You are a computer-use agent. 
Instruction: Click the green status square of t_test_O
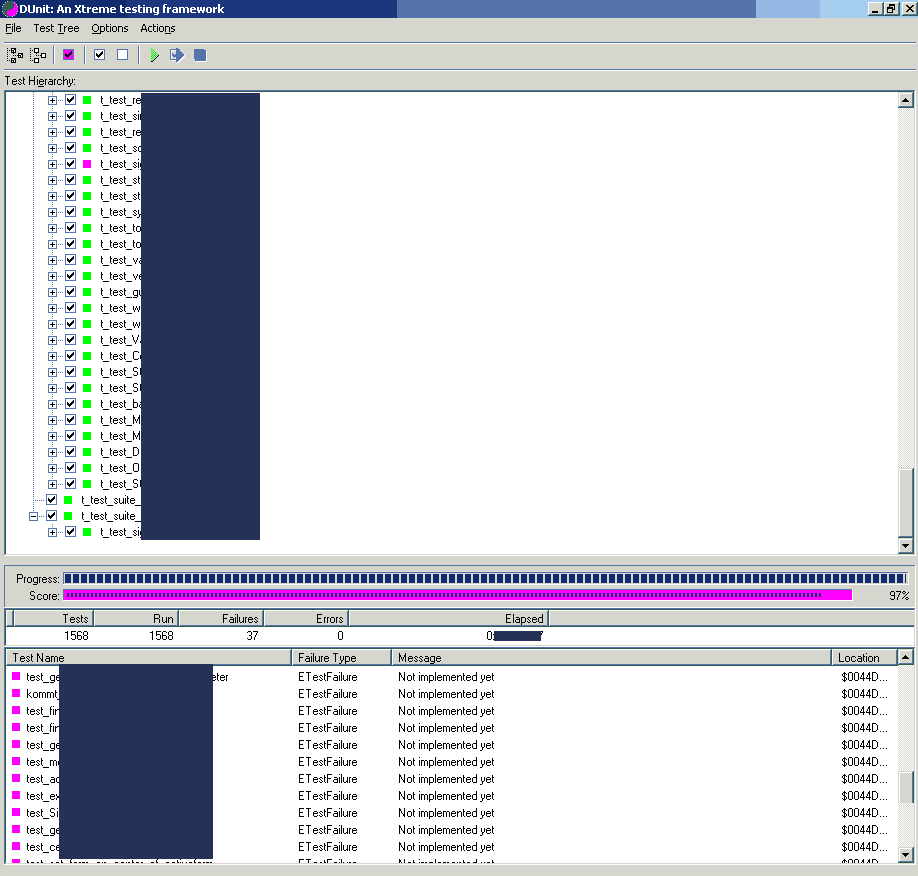tap(87, 468)
